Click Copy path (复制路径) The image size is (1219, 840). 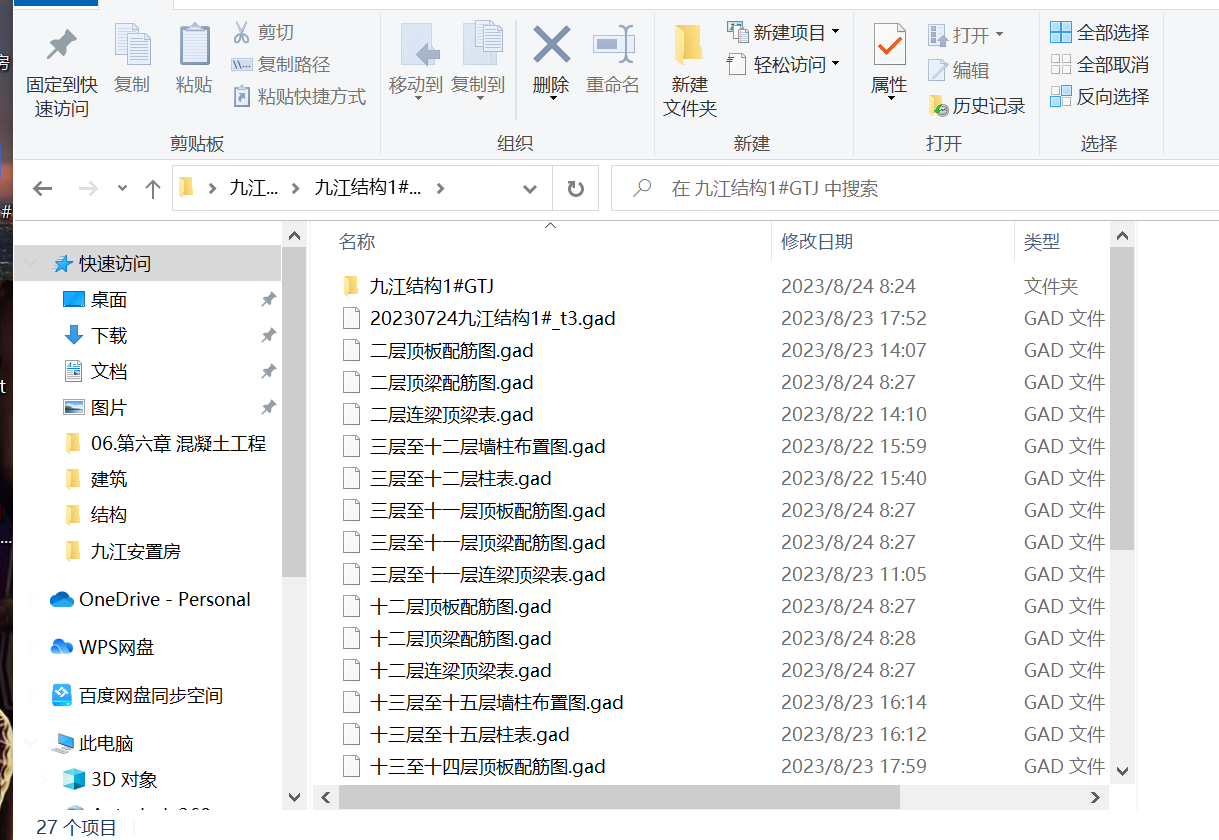[x=280, y=65]
